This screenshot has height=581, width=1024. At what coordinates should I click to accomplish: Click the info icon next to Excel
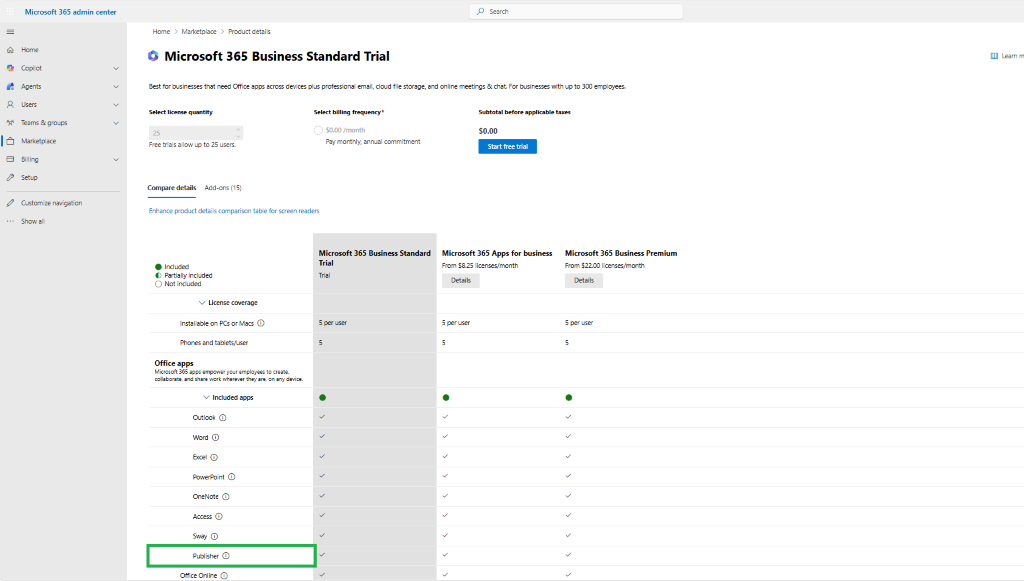click(x=214, y=458)
